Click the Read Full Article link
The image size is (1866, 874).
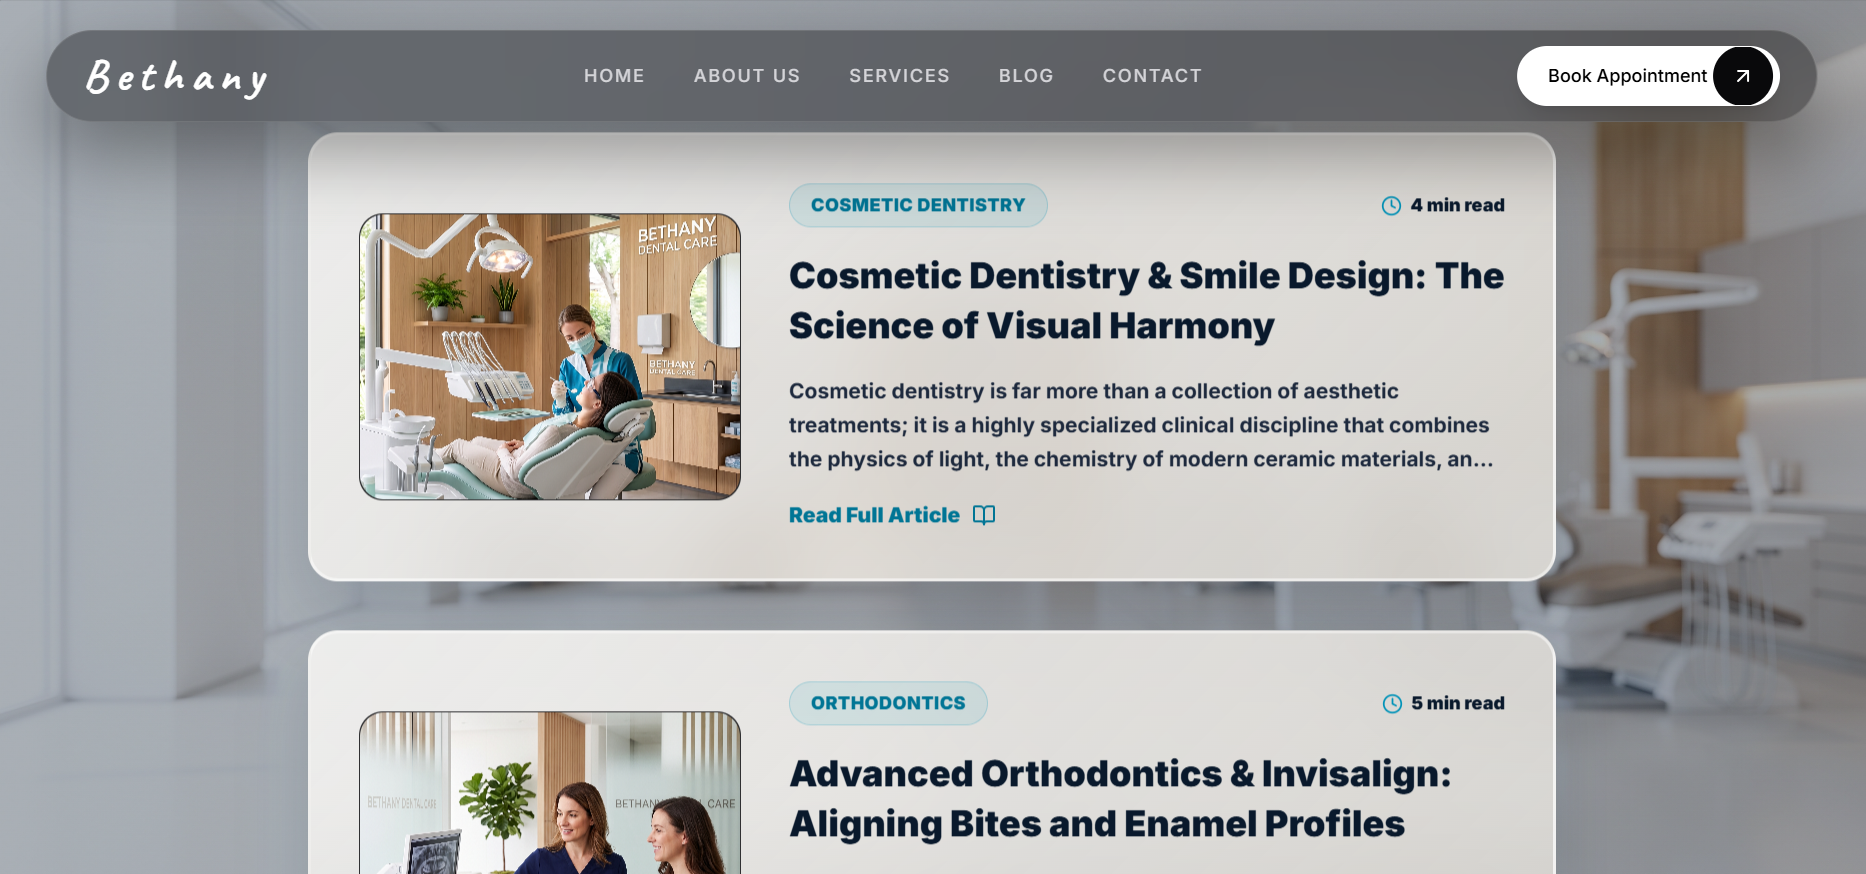(892, 515)
